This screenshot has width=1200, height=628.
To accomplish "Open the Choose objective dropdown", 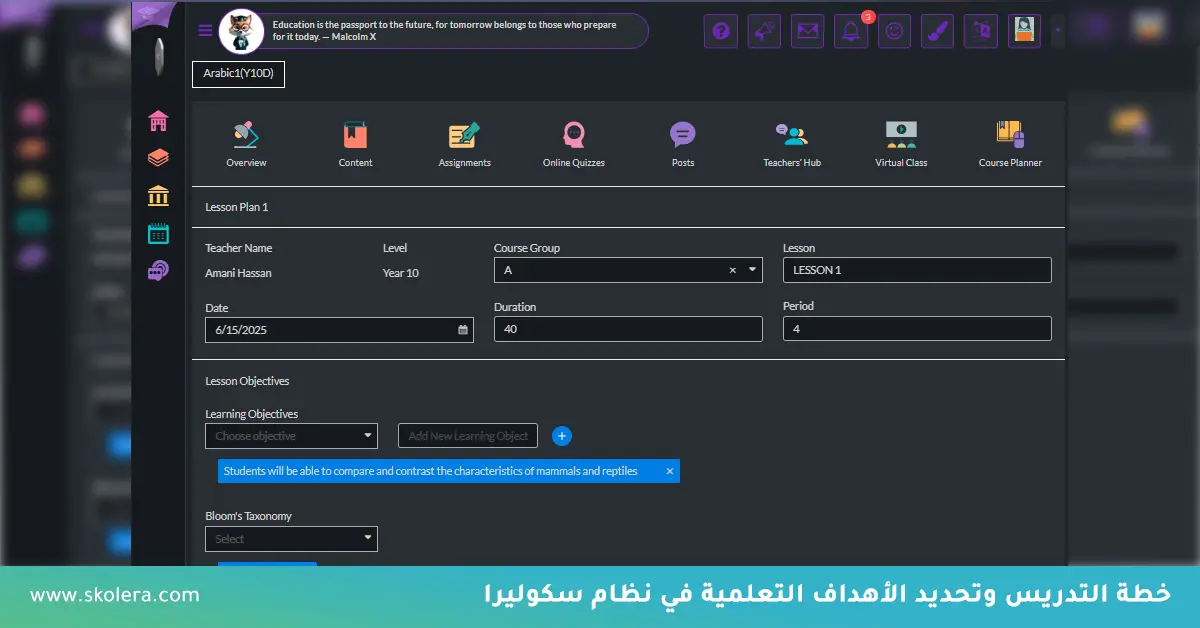I will coord(291,436).
